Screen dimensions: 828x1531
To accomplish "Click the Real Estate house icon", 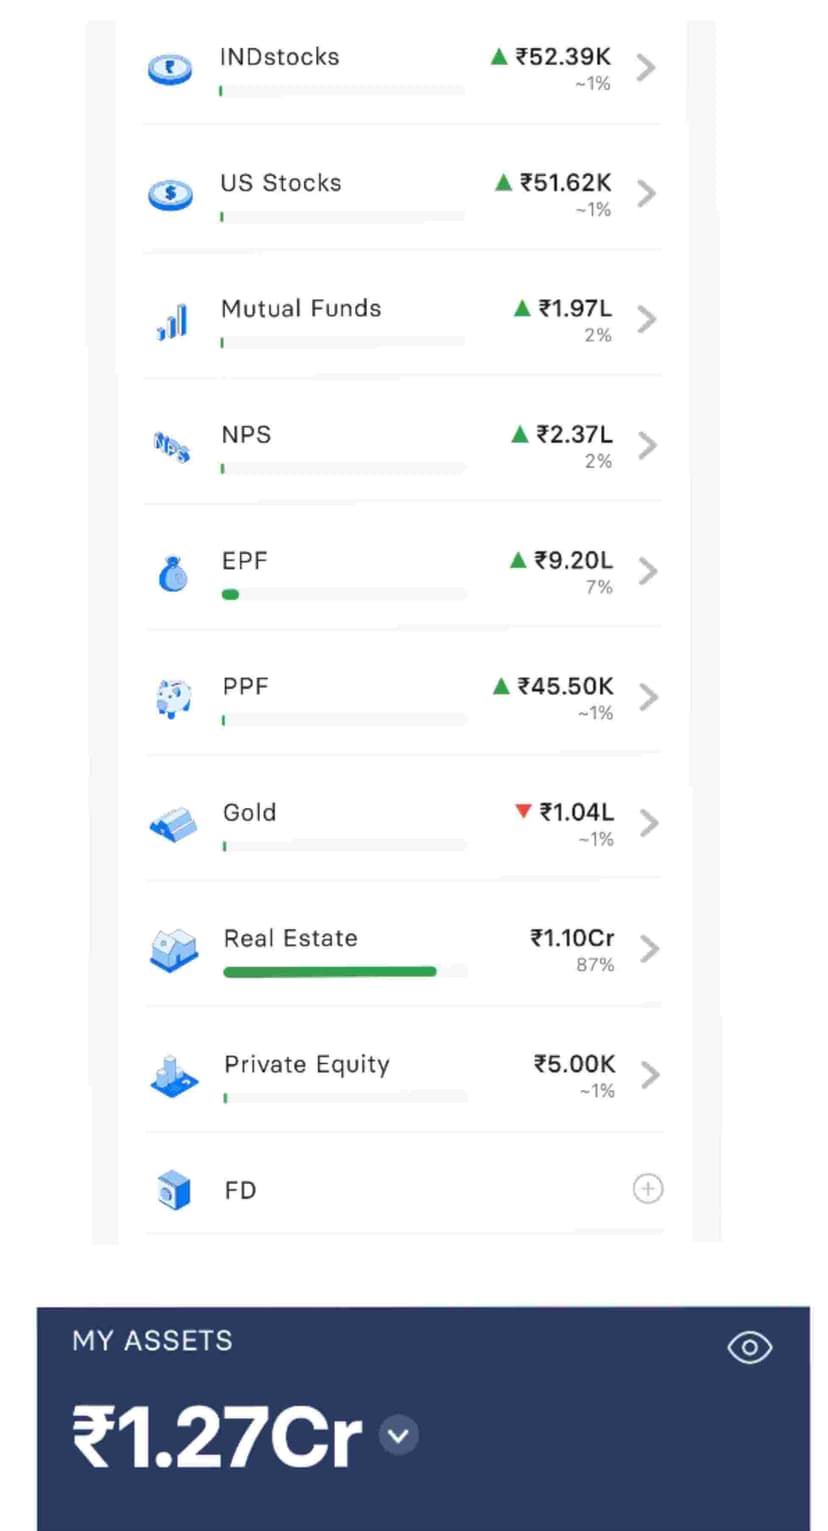I will pos(173,950).
